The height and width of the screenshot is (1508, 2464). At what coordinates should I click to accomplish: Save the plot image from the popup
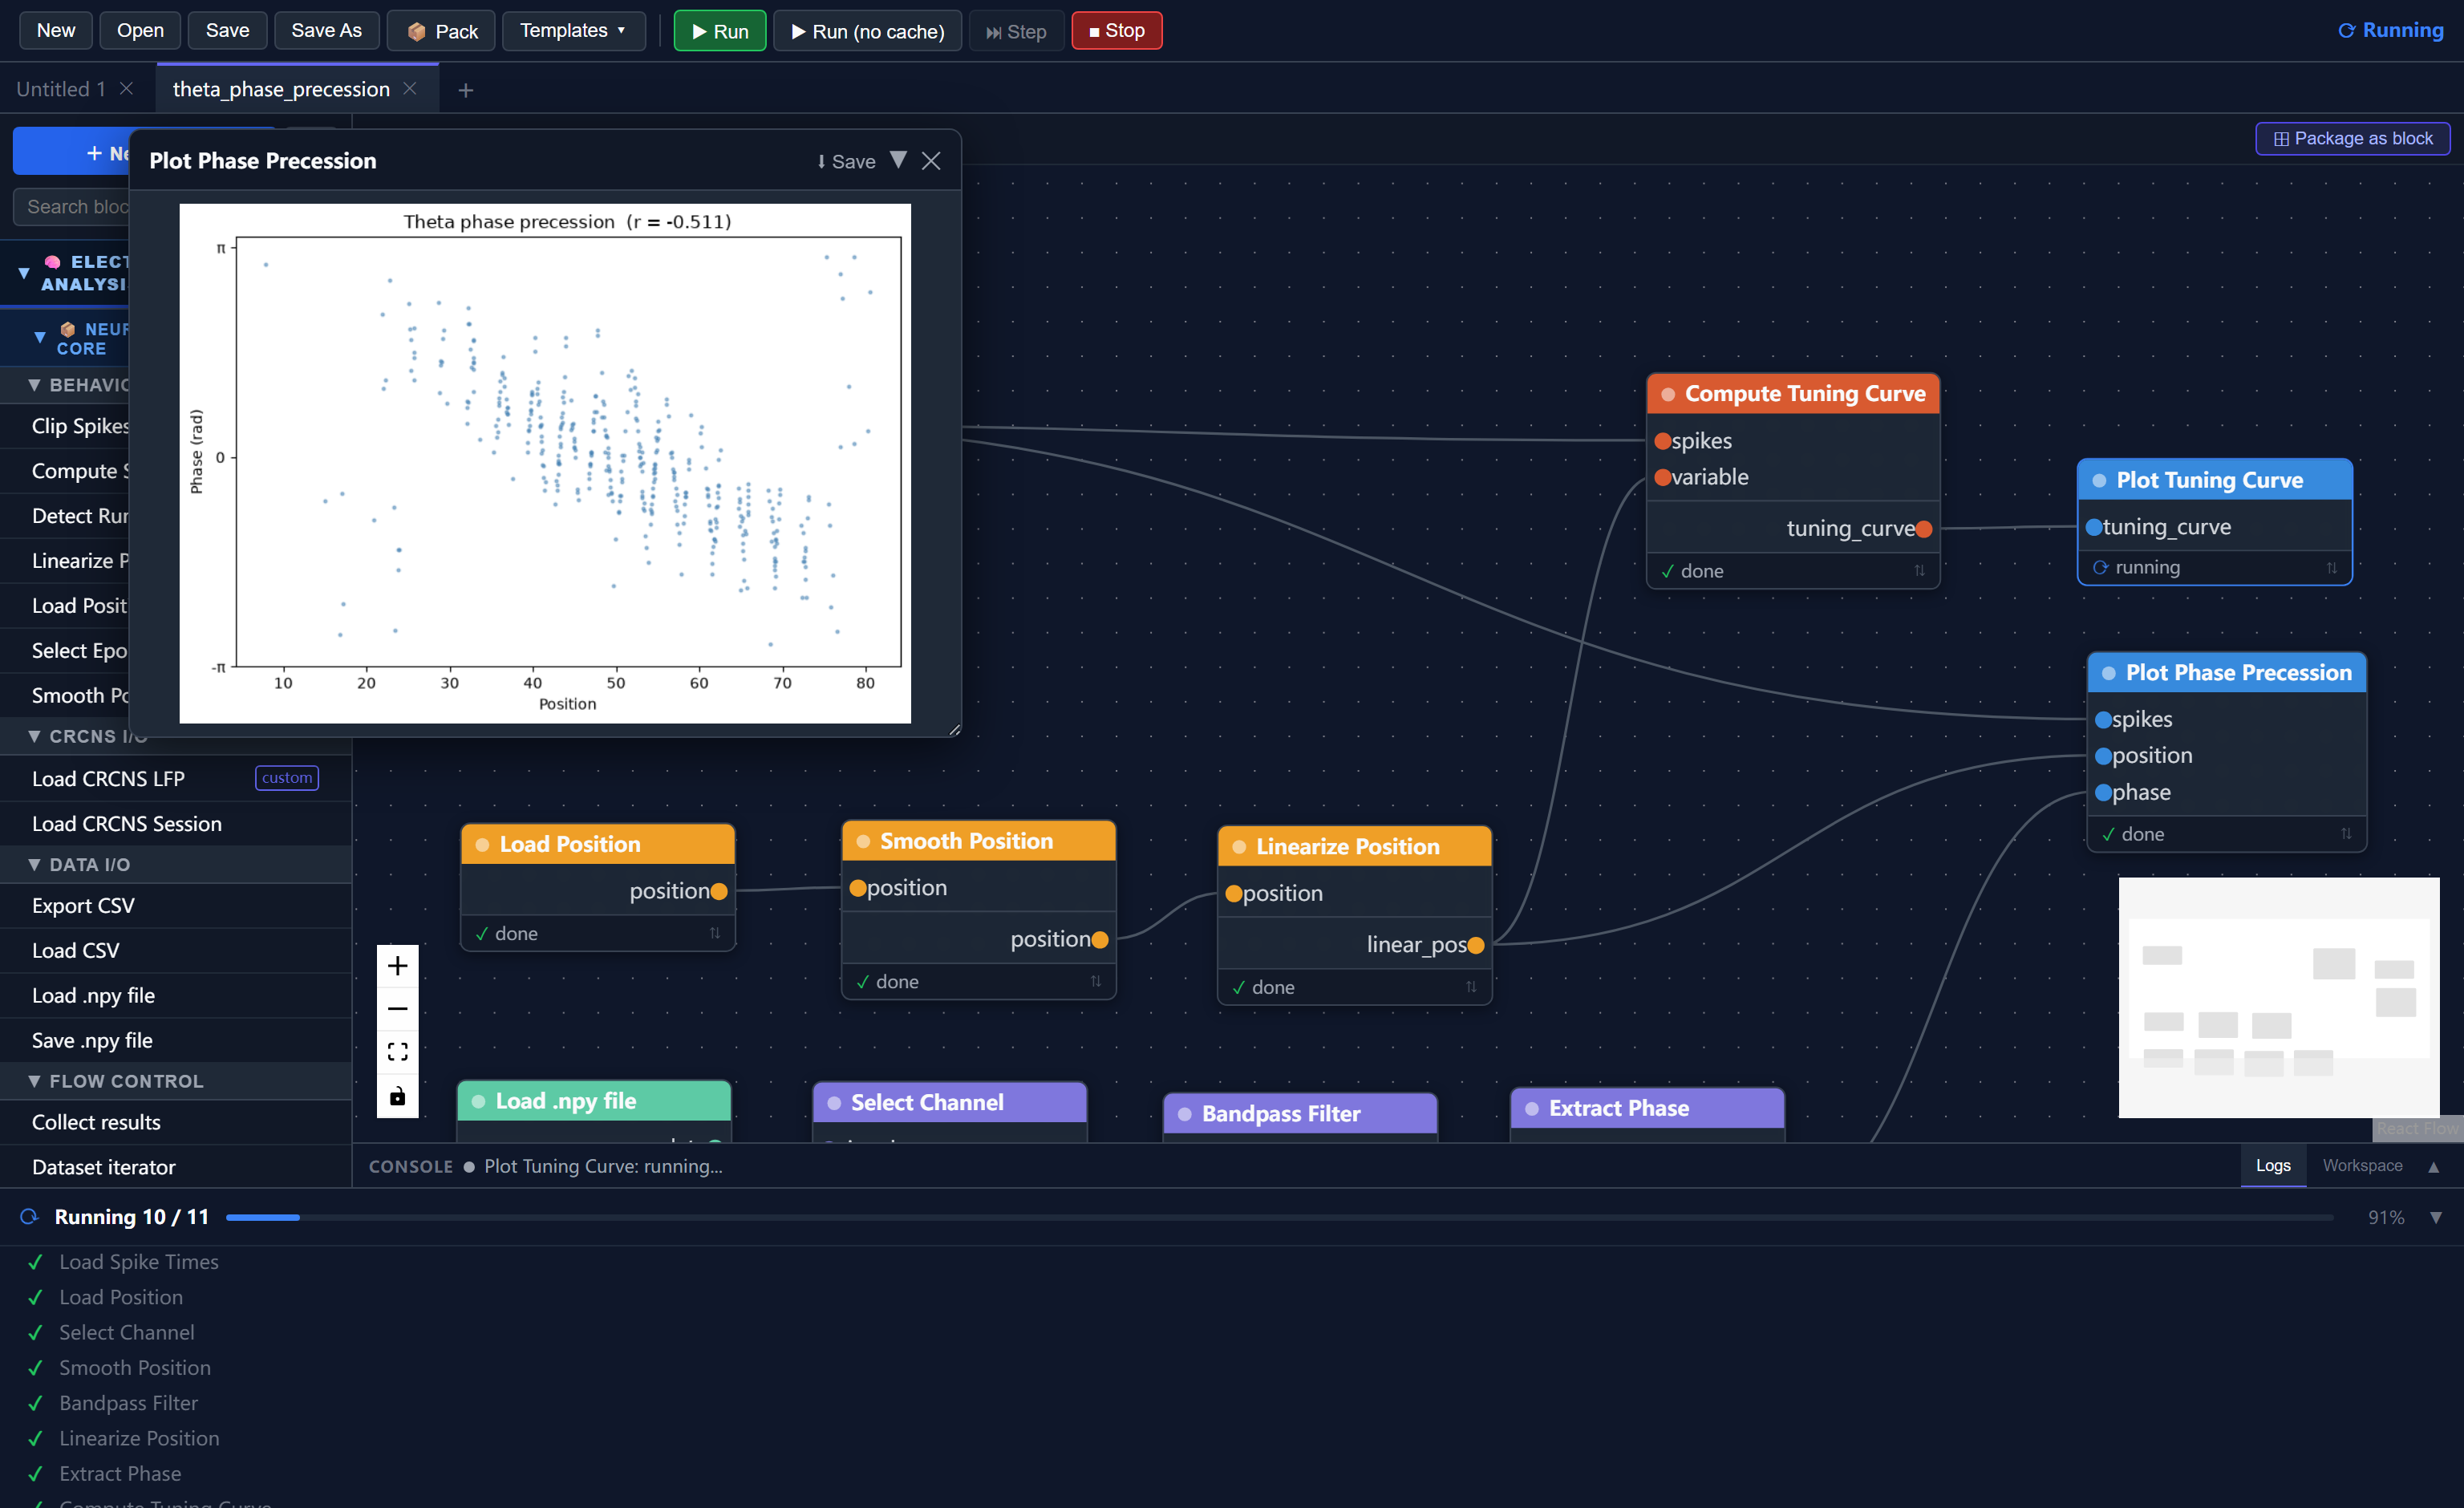point(845,161)
